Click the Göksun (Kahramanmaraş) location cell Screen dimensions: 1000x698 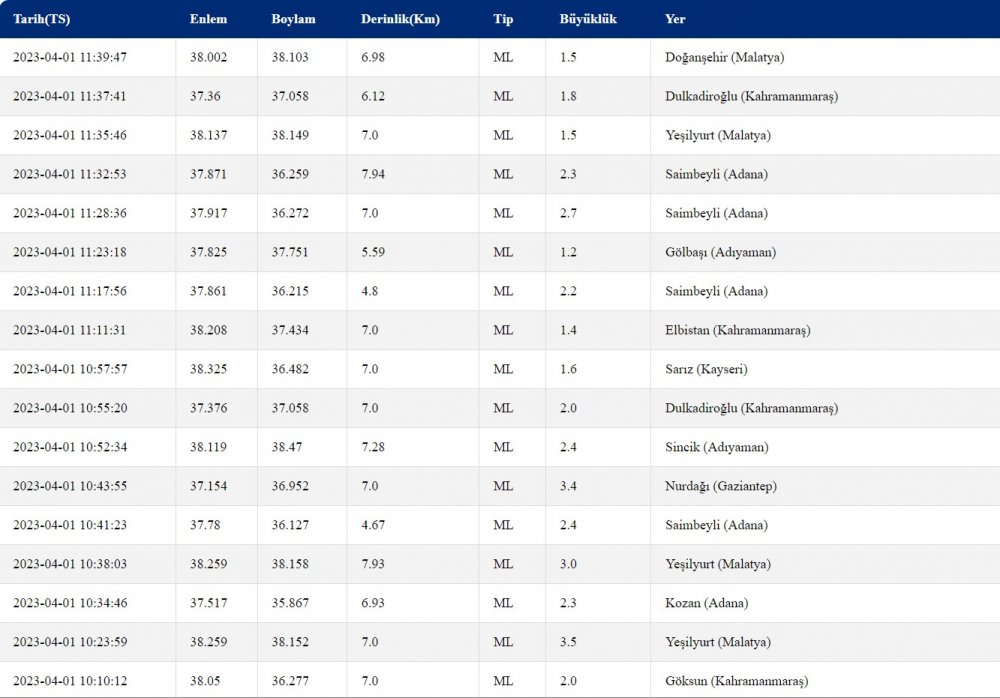click(x=737, y=681)
